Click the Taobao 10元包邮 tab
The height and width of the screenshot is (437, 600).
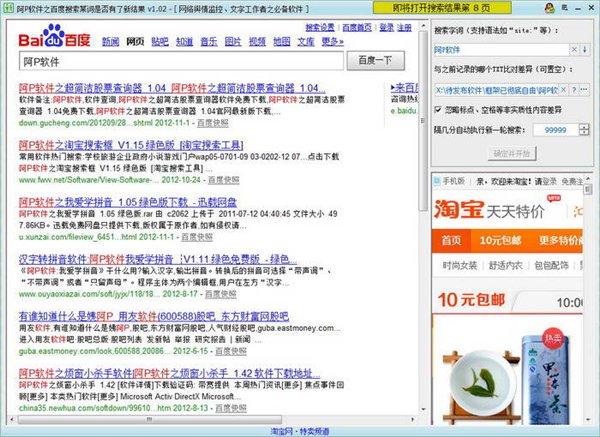(500, 241)
